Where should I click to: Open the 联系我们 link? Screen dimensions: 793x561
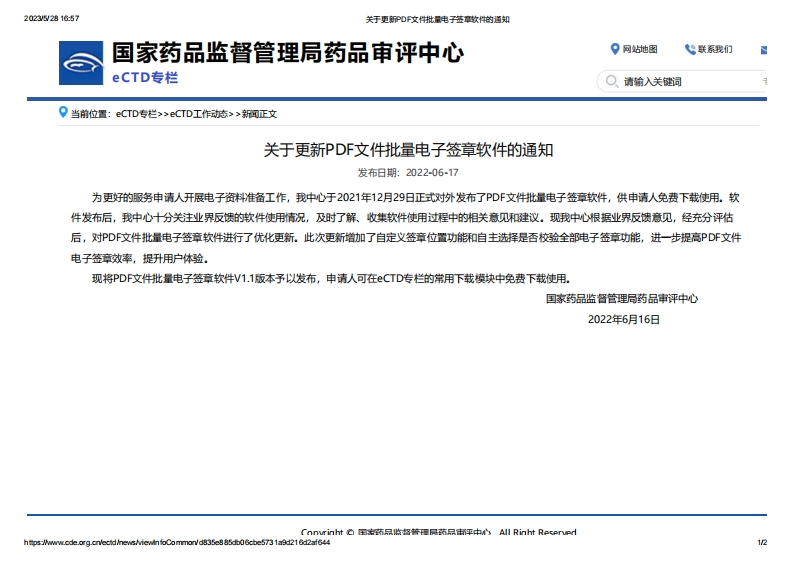coord(715,49)
